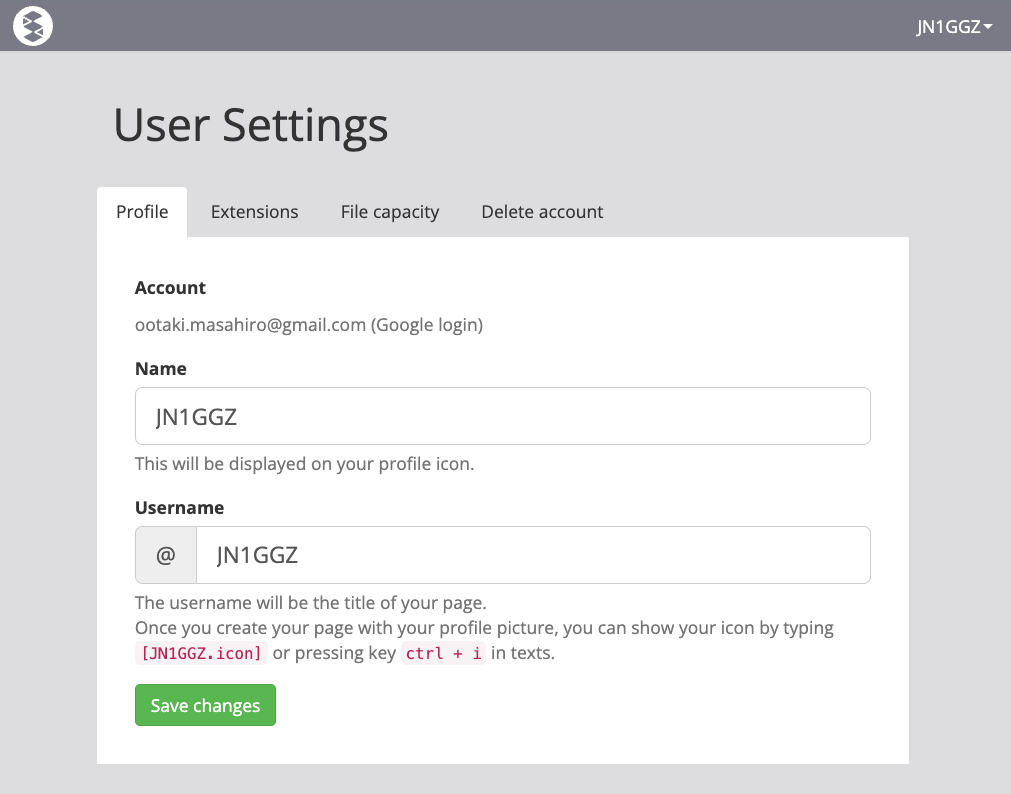Click the bold Account label
This screenshot has width=1011, height=794.
click(170, 288)
